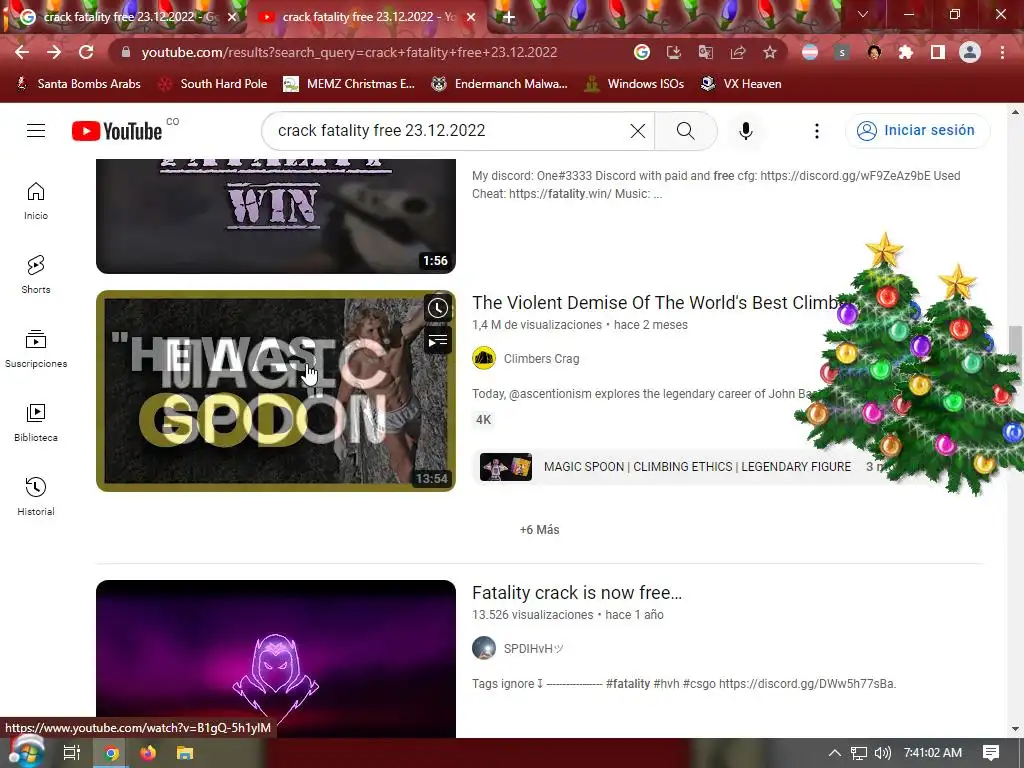Screen dimensions: 1024x768
Task: Toggle the Chrome side panel
Action: pos(938,52)
